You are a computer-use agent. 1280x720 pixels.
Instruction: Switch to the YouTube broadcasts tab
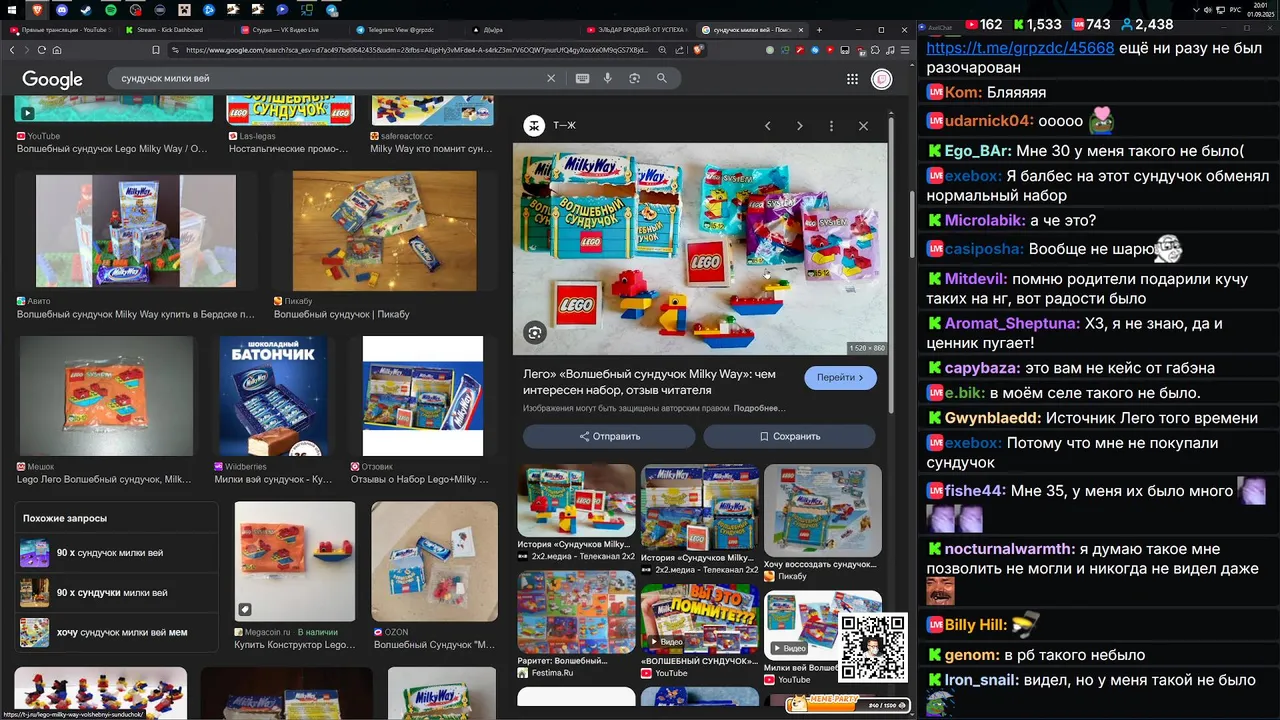(x=62, y=30)
